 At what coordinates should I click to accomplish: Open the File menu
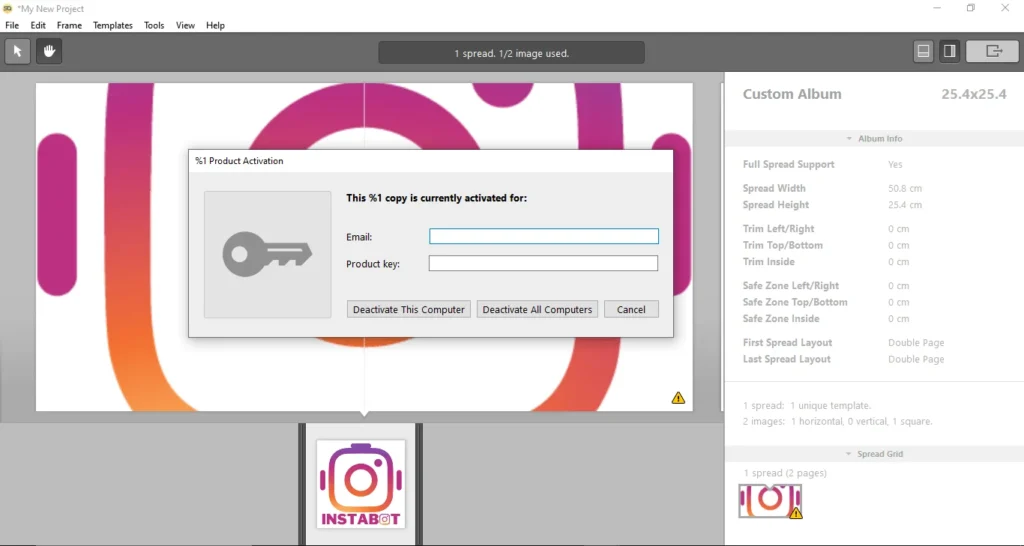point(12,25)
